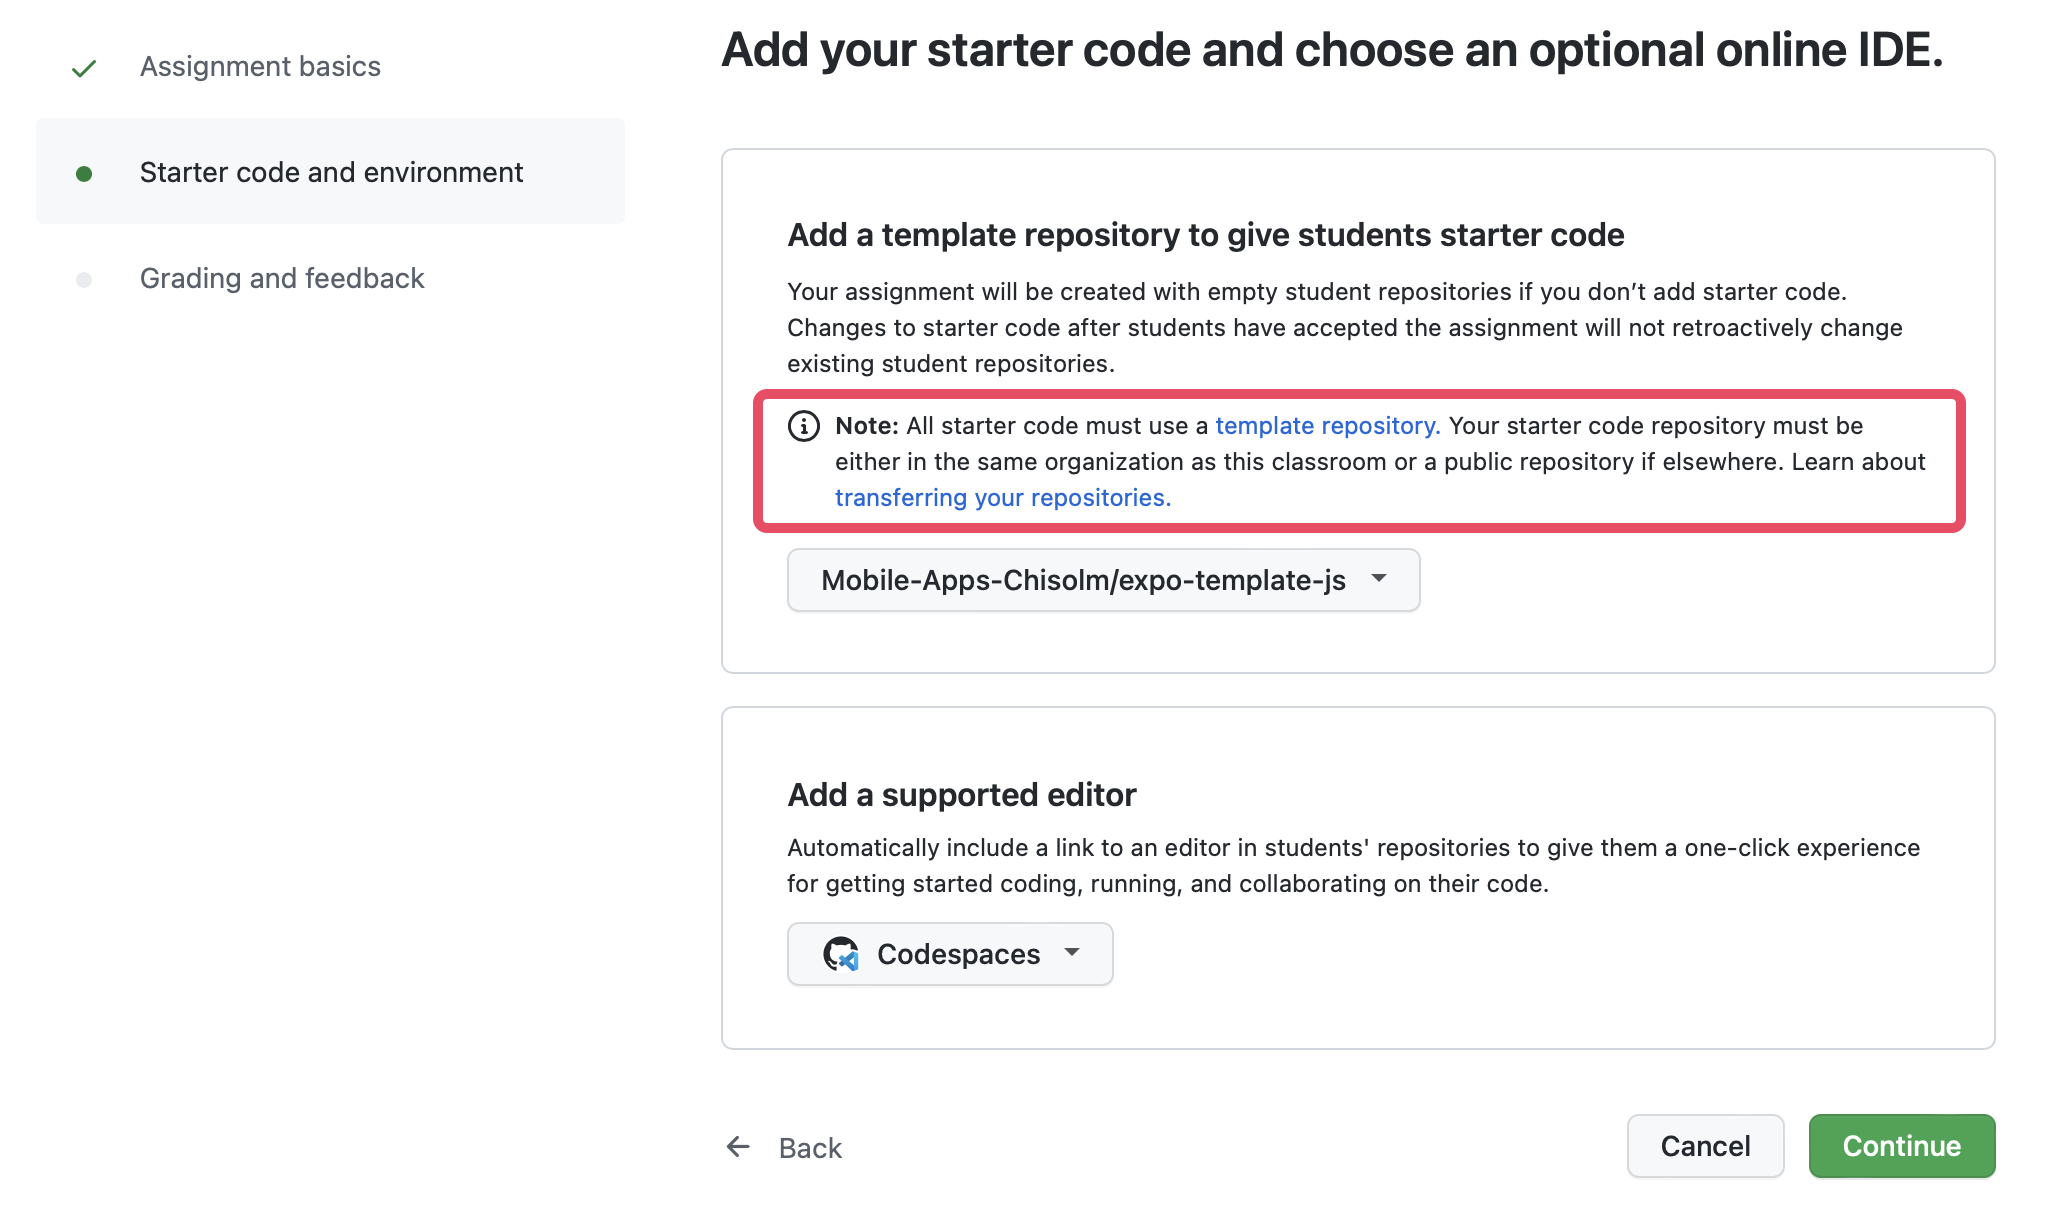This screenshot has width=2058, height=1222.
Task: Go to the Grading and feedback step
Action: tap(282, 279)
